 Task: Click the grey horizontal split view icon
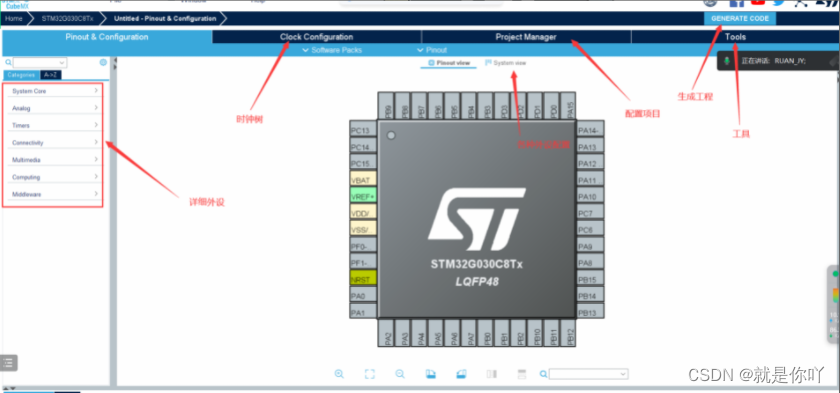(522, 374)
